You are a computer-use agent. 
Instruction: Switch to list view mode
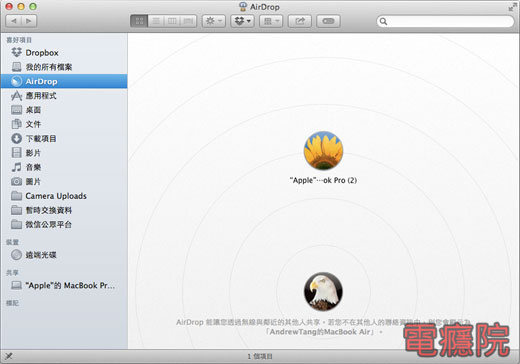[156, 21]
